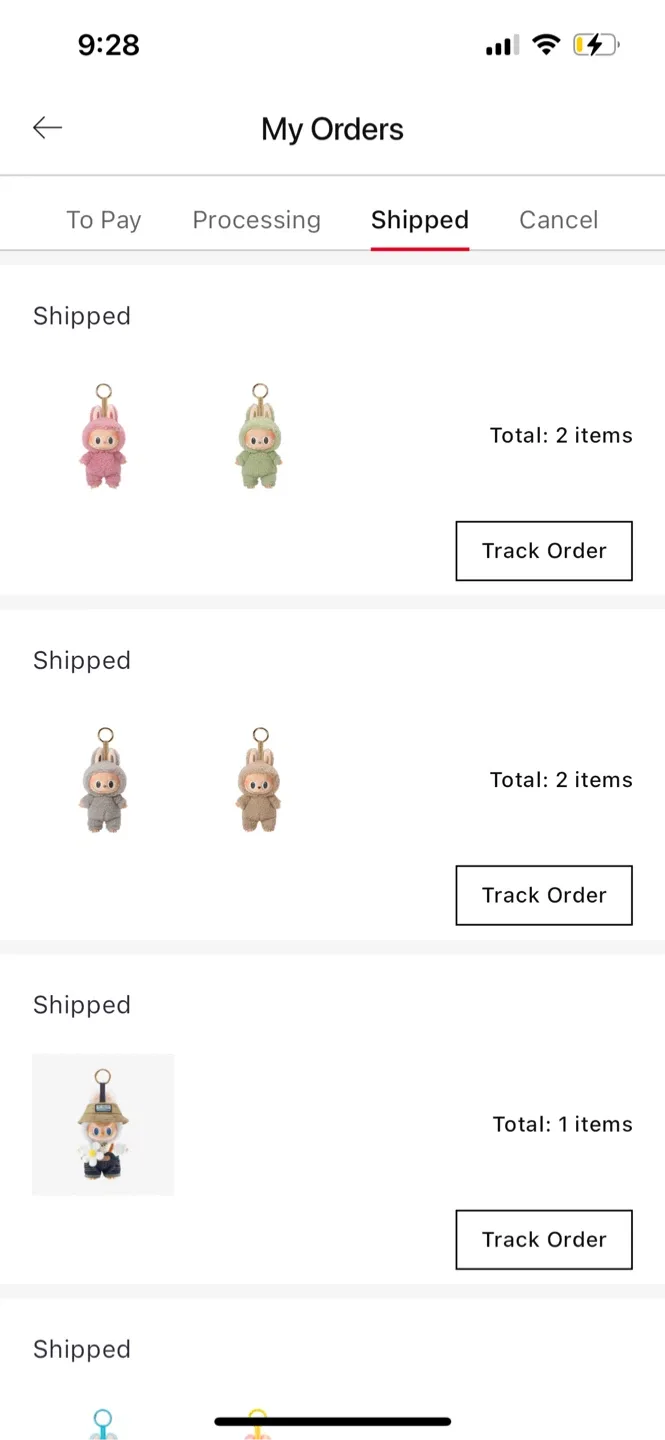Track the pink and green keychain order
This screenshot has width=665, height=1440.
tap(544, 551)
